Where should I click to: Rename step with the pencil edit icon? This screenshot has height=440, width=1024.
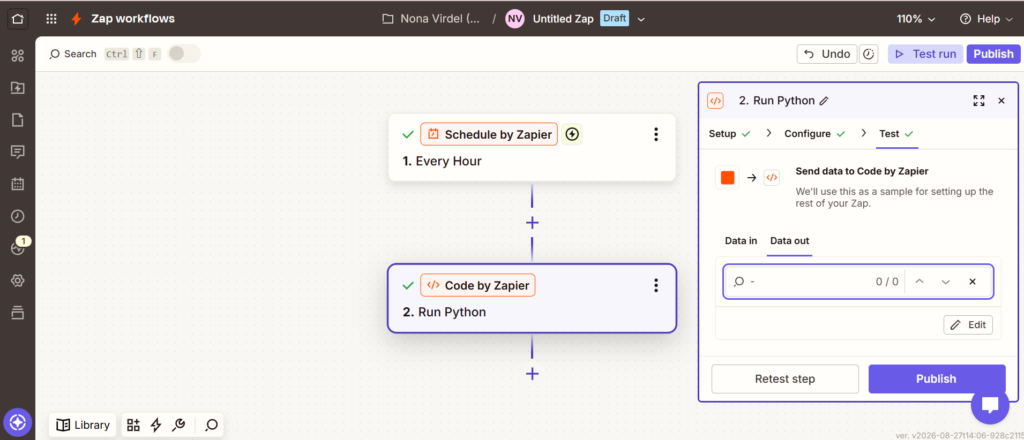pos(824,101)
